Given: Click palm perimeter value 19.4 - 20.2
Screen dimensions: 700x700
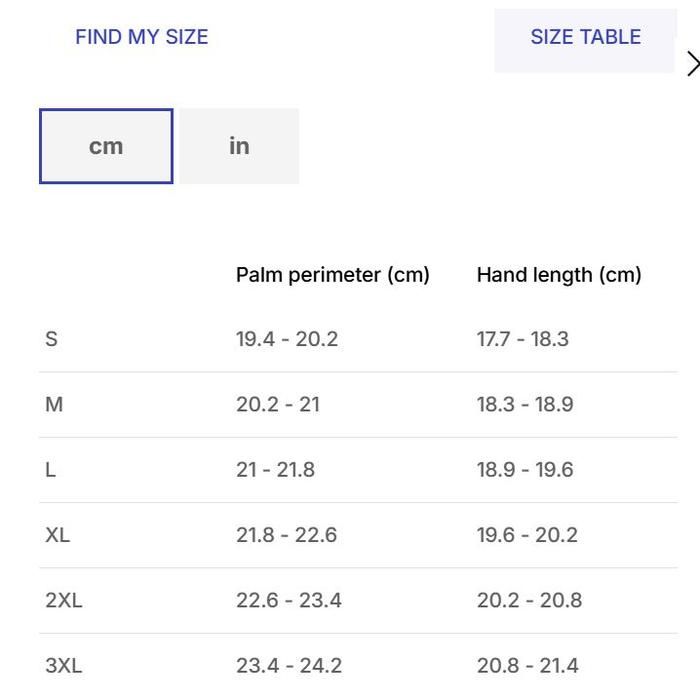Looking at the screenshot, I should coord(287,339).
